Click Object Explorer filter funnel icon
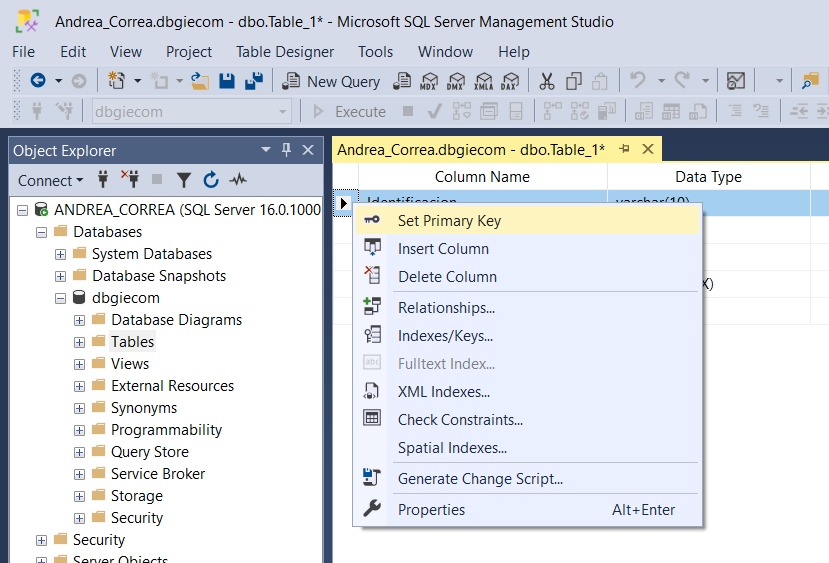 point(183,180)
